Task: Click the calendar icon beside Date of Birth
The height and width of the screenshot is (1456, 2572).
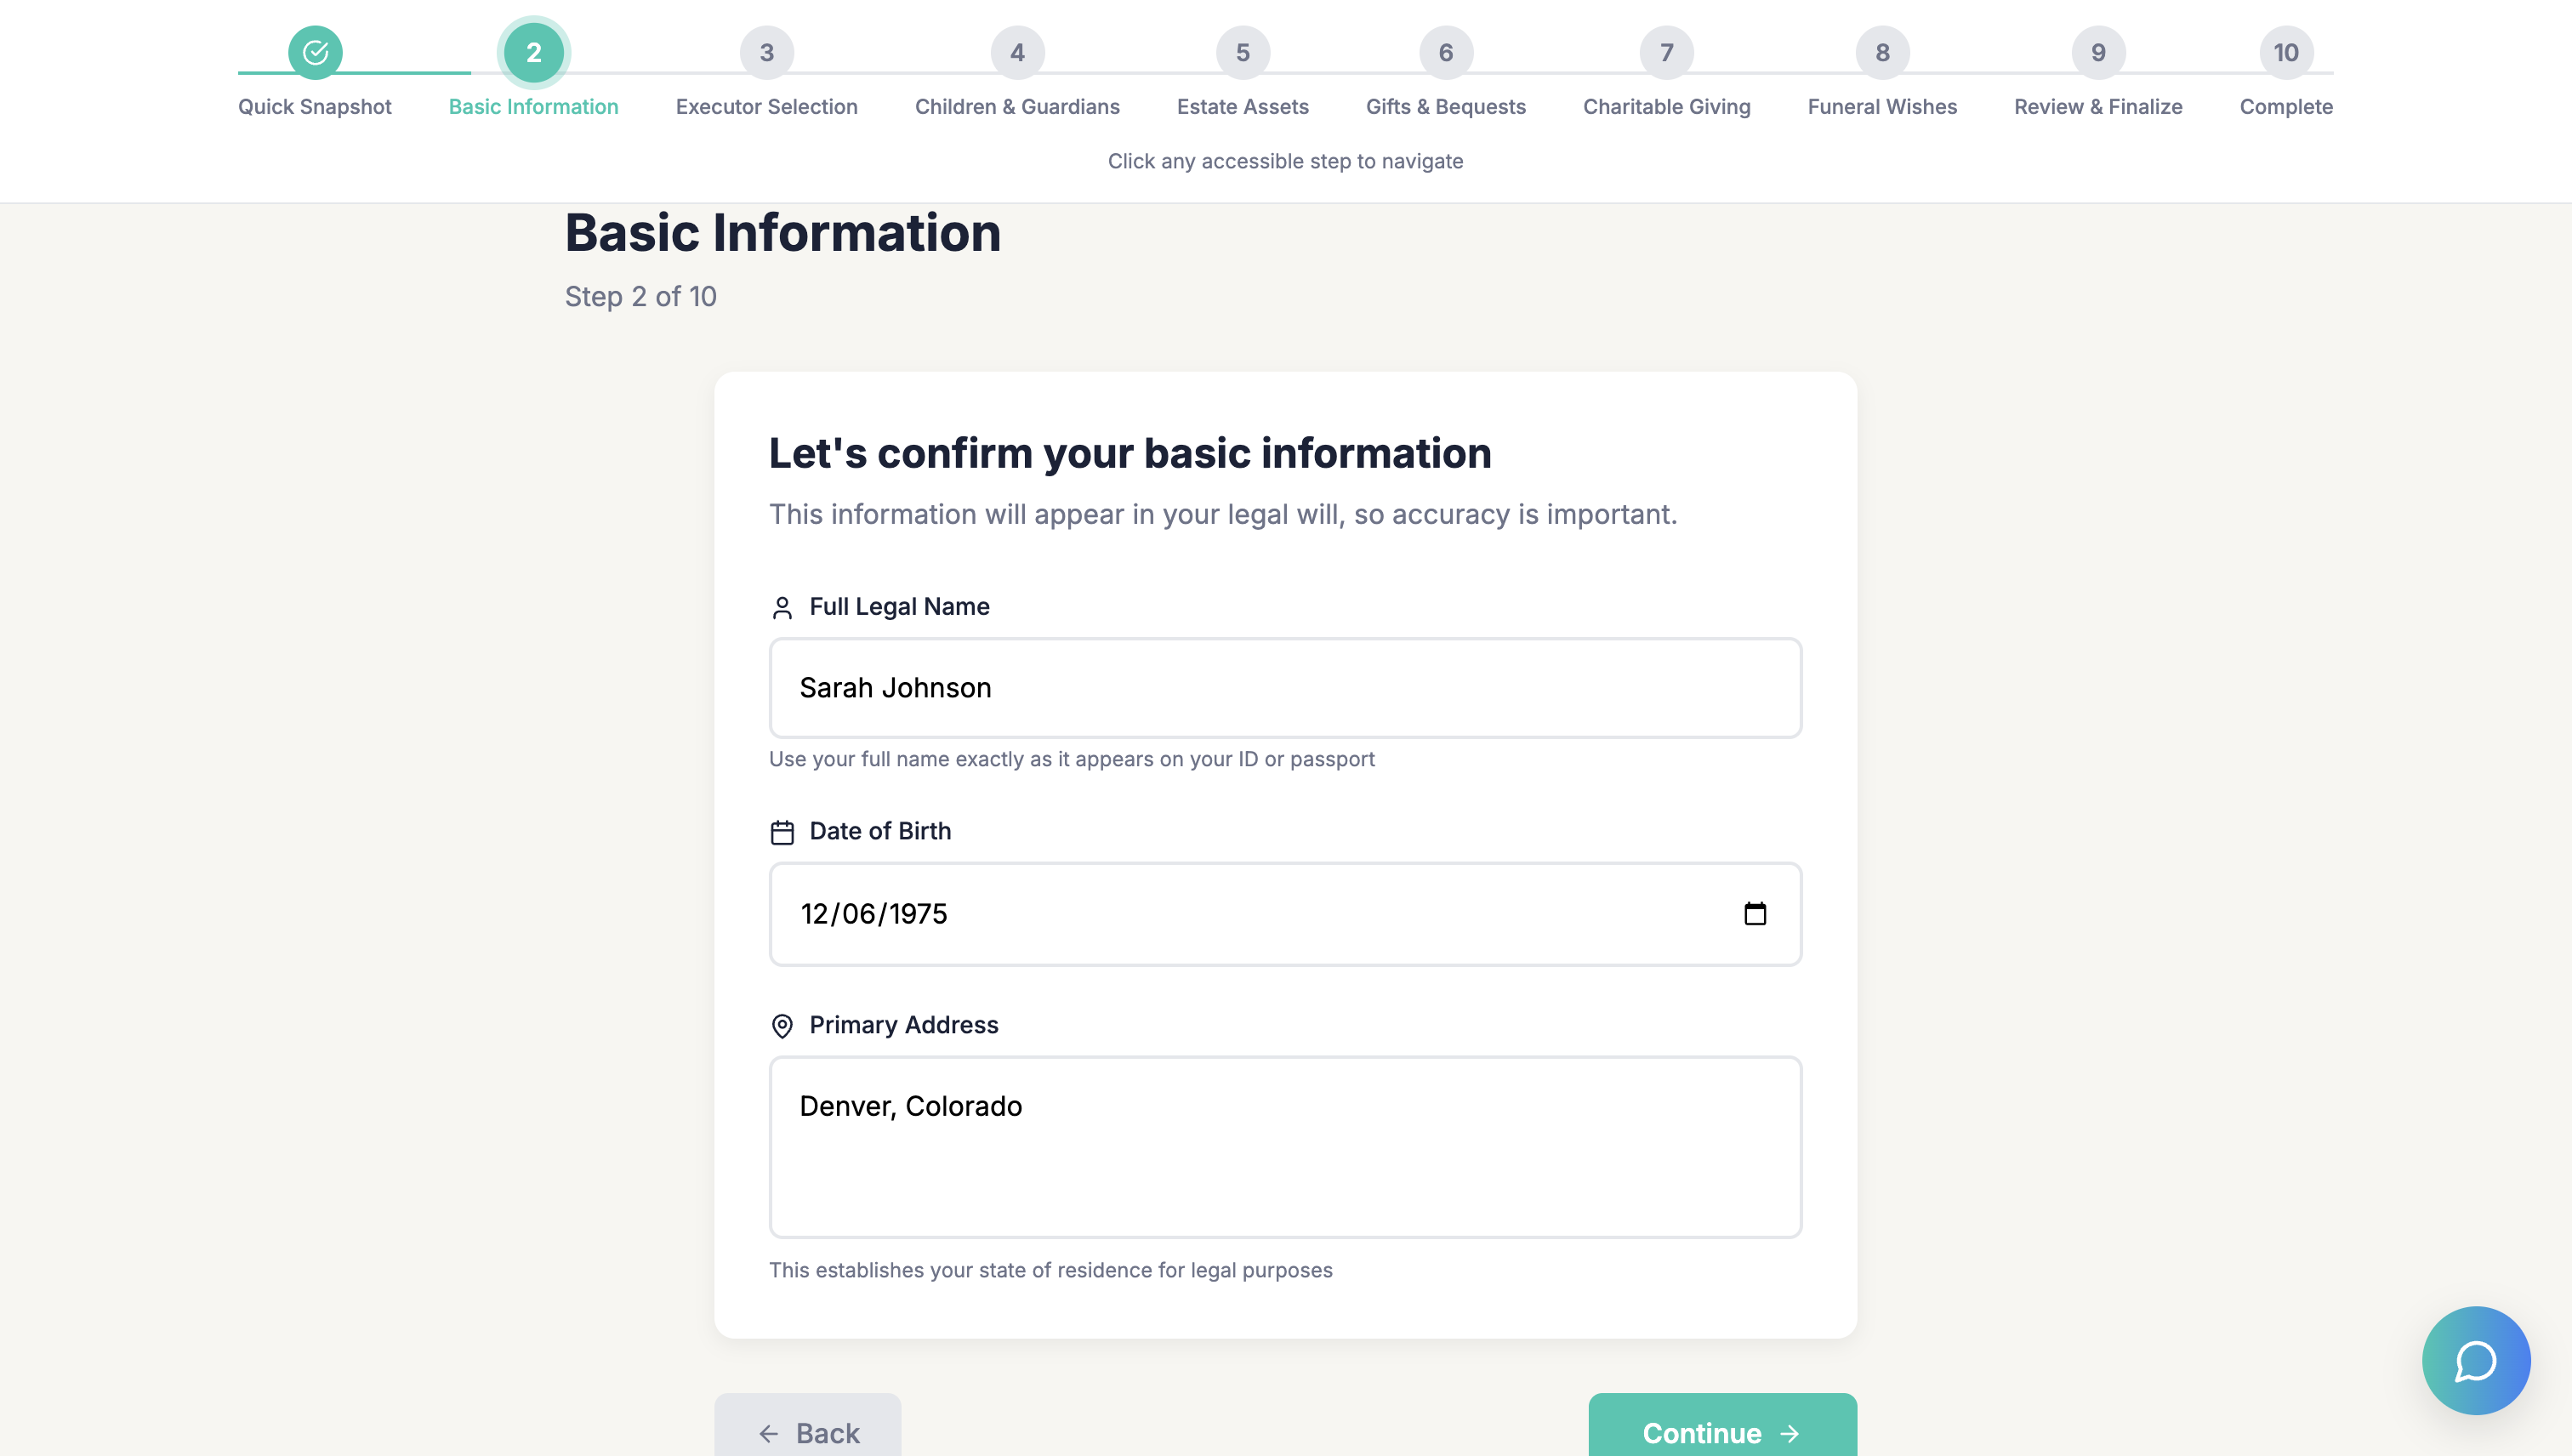Action: point(782,832)
